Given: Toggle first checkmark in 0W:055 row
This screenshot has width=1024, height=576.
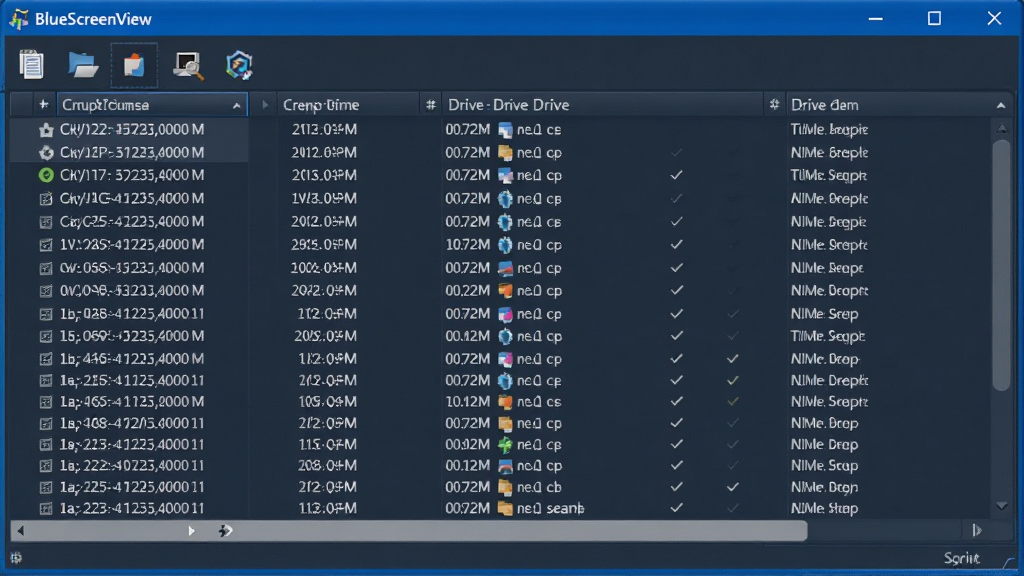Looking at the screenshot, I should tap(677, 268).
